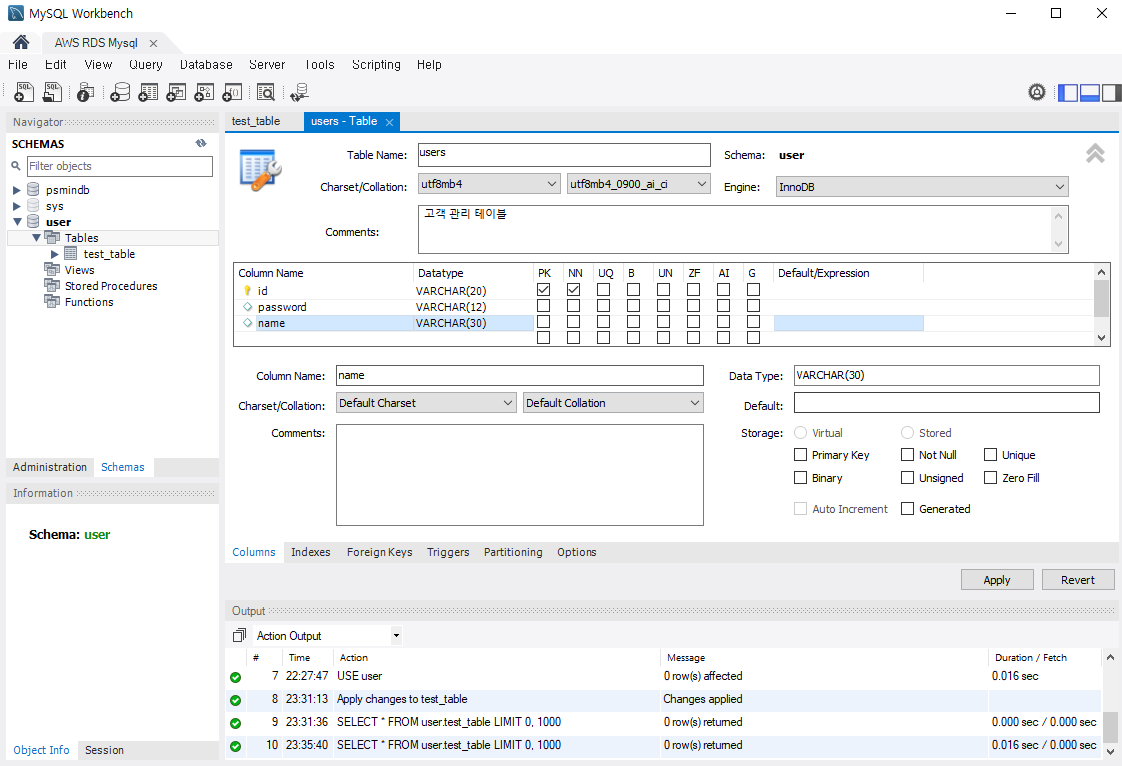The height and width of the screenshot is (766, 1122).
Task: Click the column Default value field
Action: tap(946, 402)
